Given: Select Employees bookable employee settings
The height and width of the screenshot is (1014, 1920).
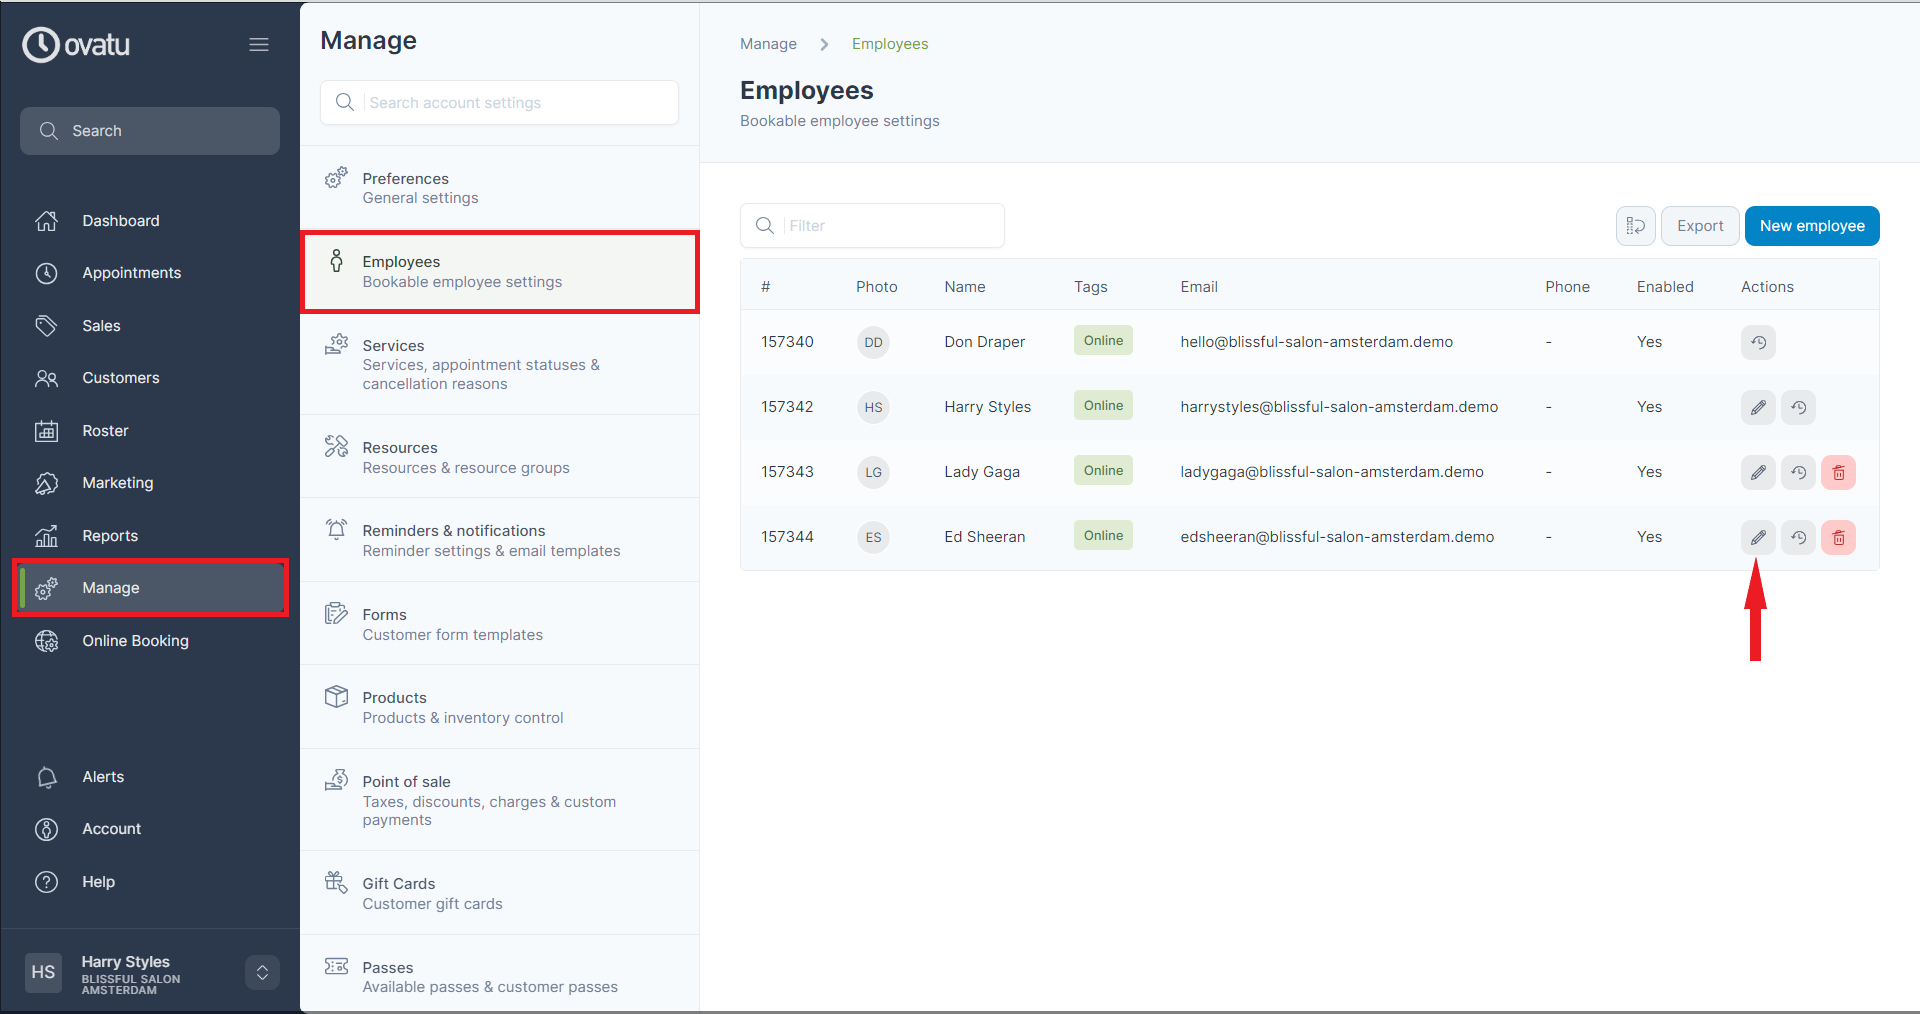Looking at the screenshot, I should pos(500,272).
